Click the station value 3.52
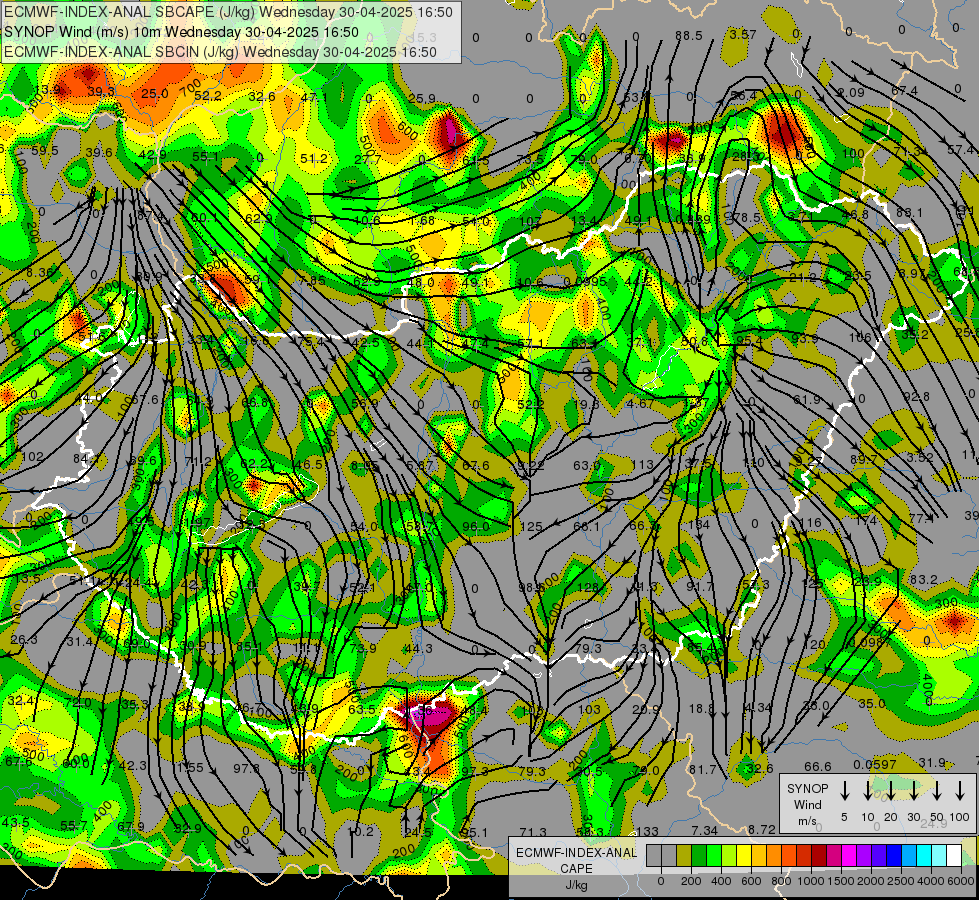Screen dimensions: 979x900 [x=920, y=457]
